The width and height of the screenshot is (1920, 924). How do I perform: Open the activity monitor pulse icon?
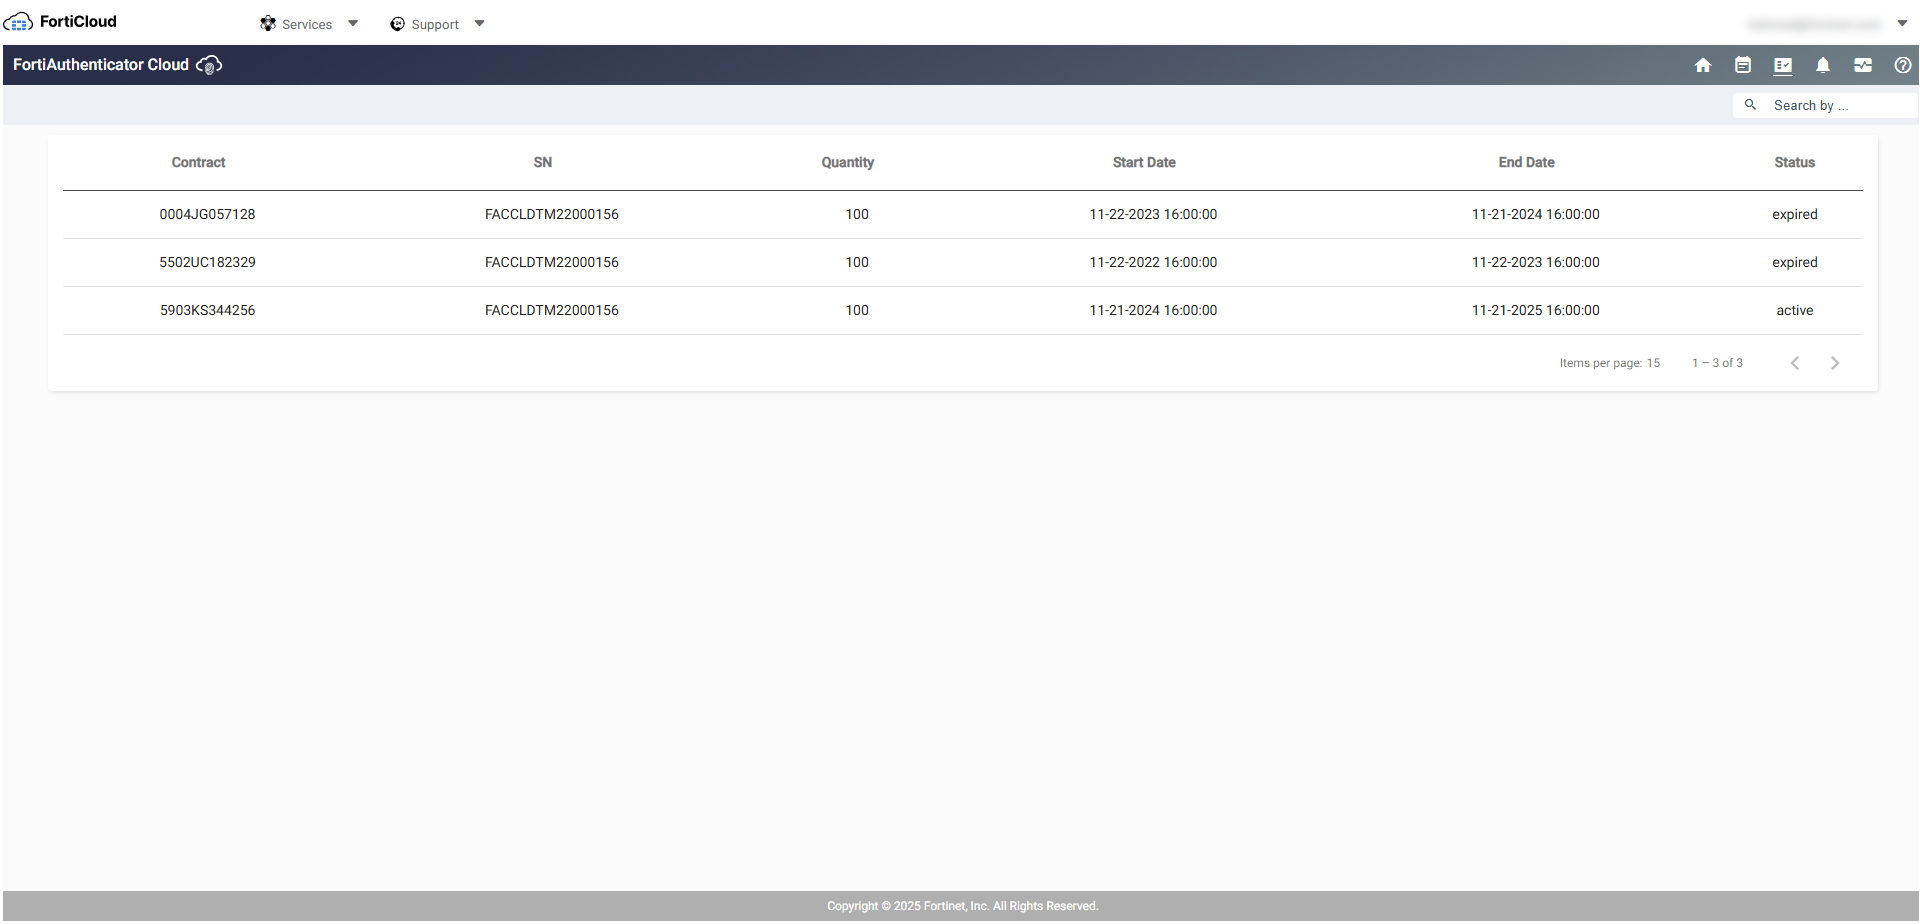(x=1863, y=65)
